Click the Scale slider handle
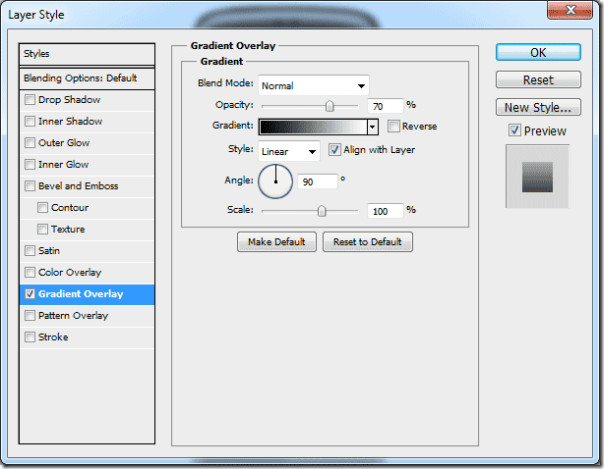 (x=322, y=211)
